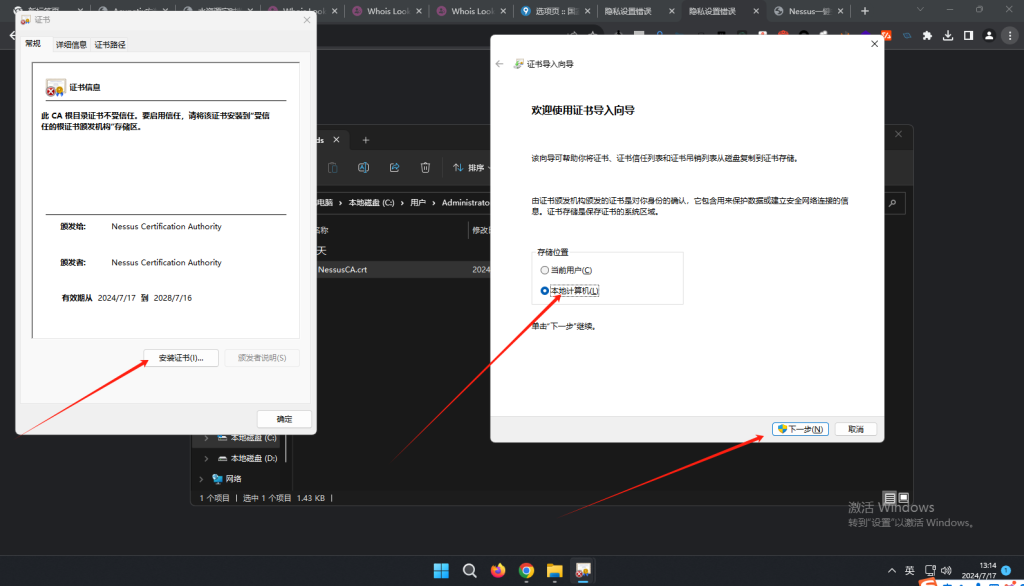Click the rename icon in File Explorer toolbar
1024x586 pixels.
coord(364,168)
